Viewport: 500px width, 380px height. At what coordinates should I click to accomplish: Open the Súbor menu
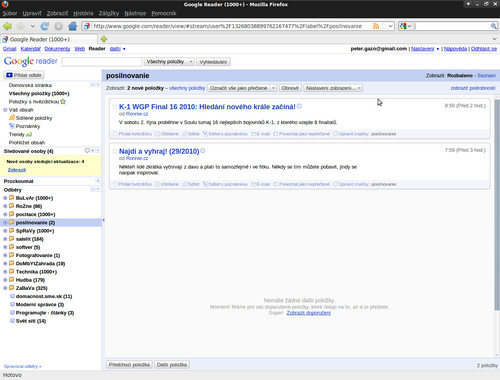pos(10,13)
